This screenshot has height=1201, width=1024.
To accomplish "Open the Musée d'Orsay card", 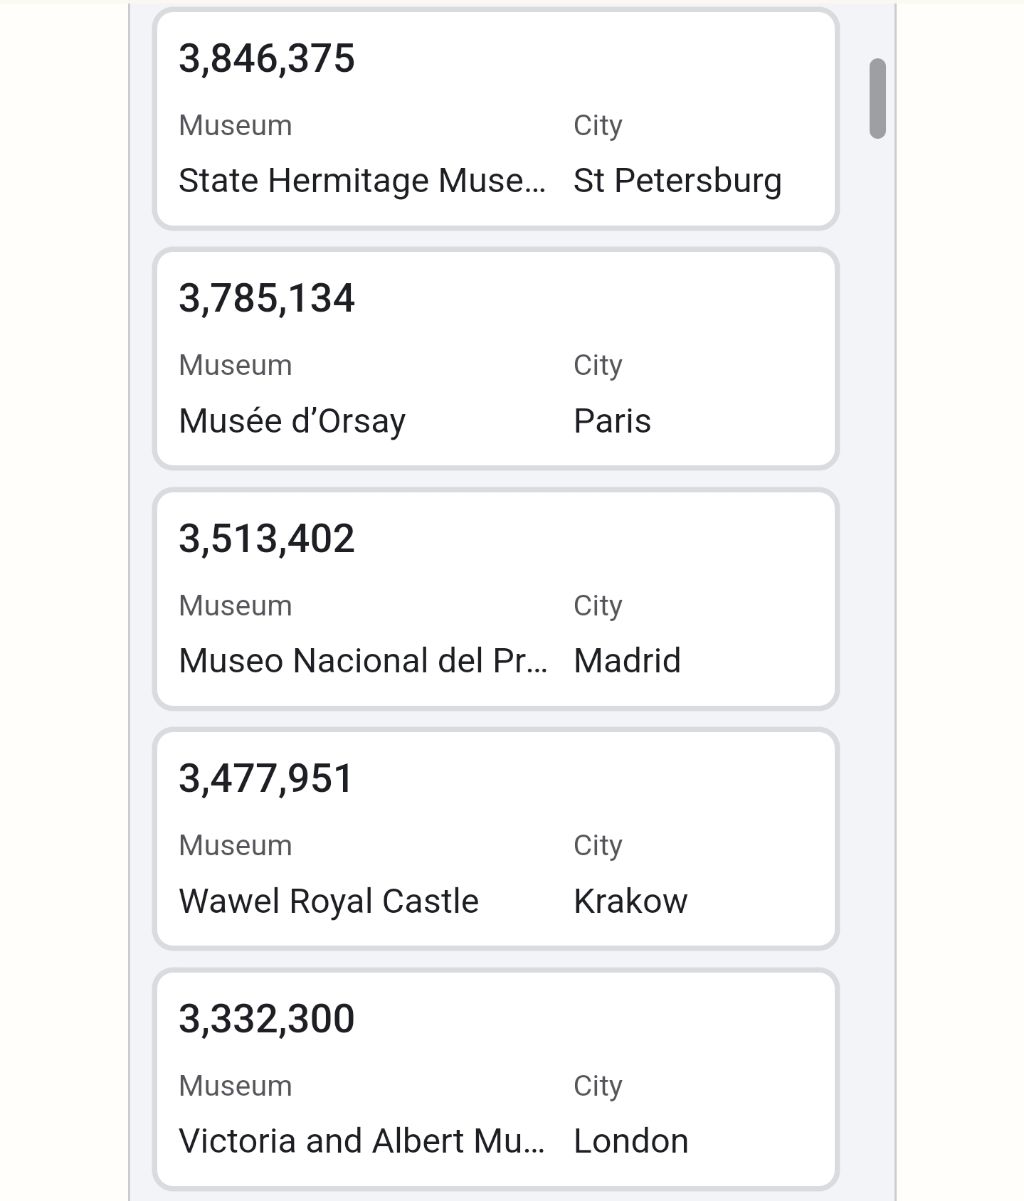I will click(x=495, y=359).
